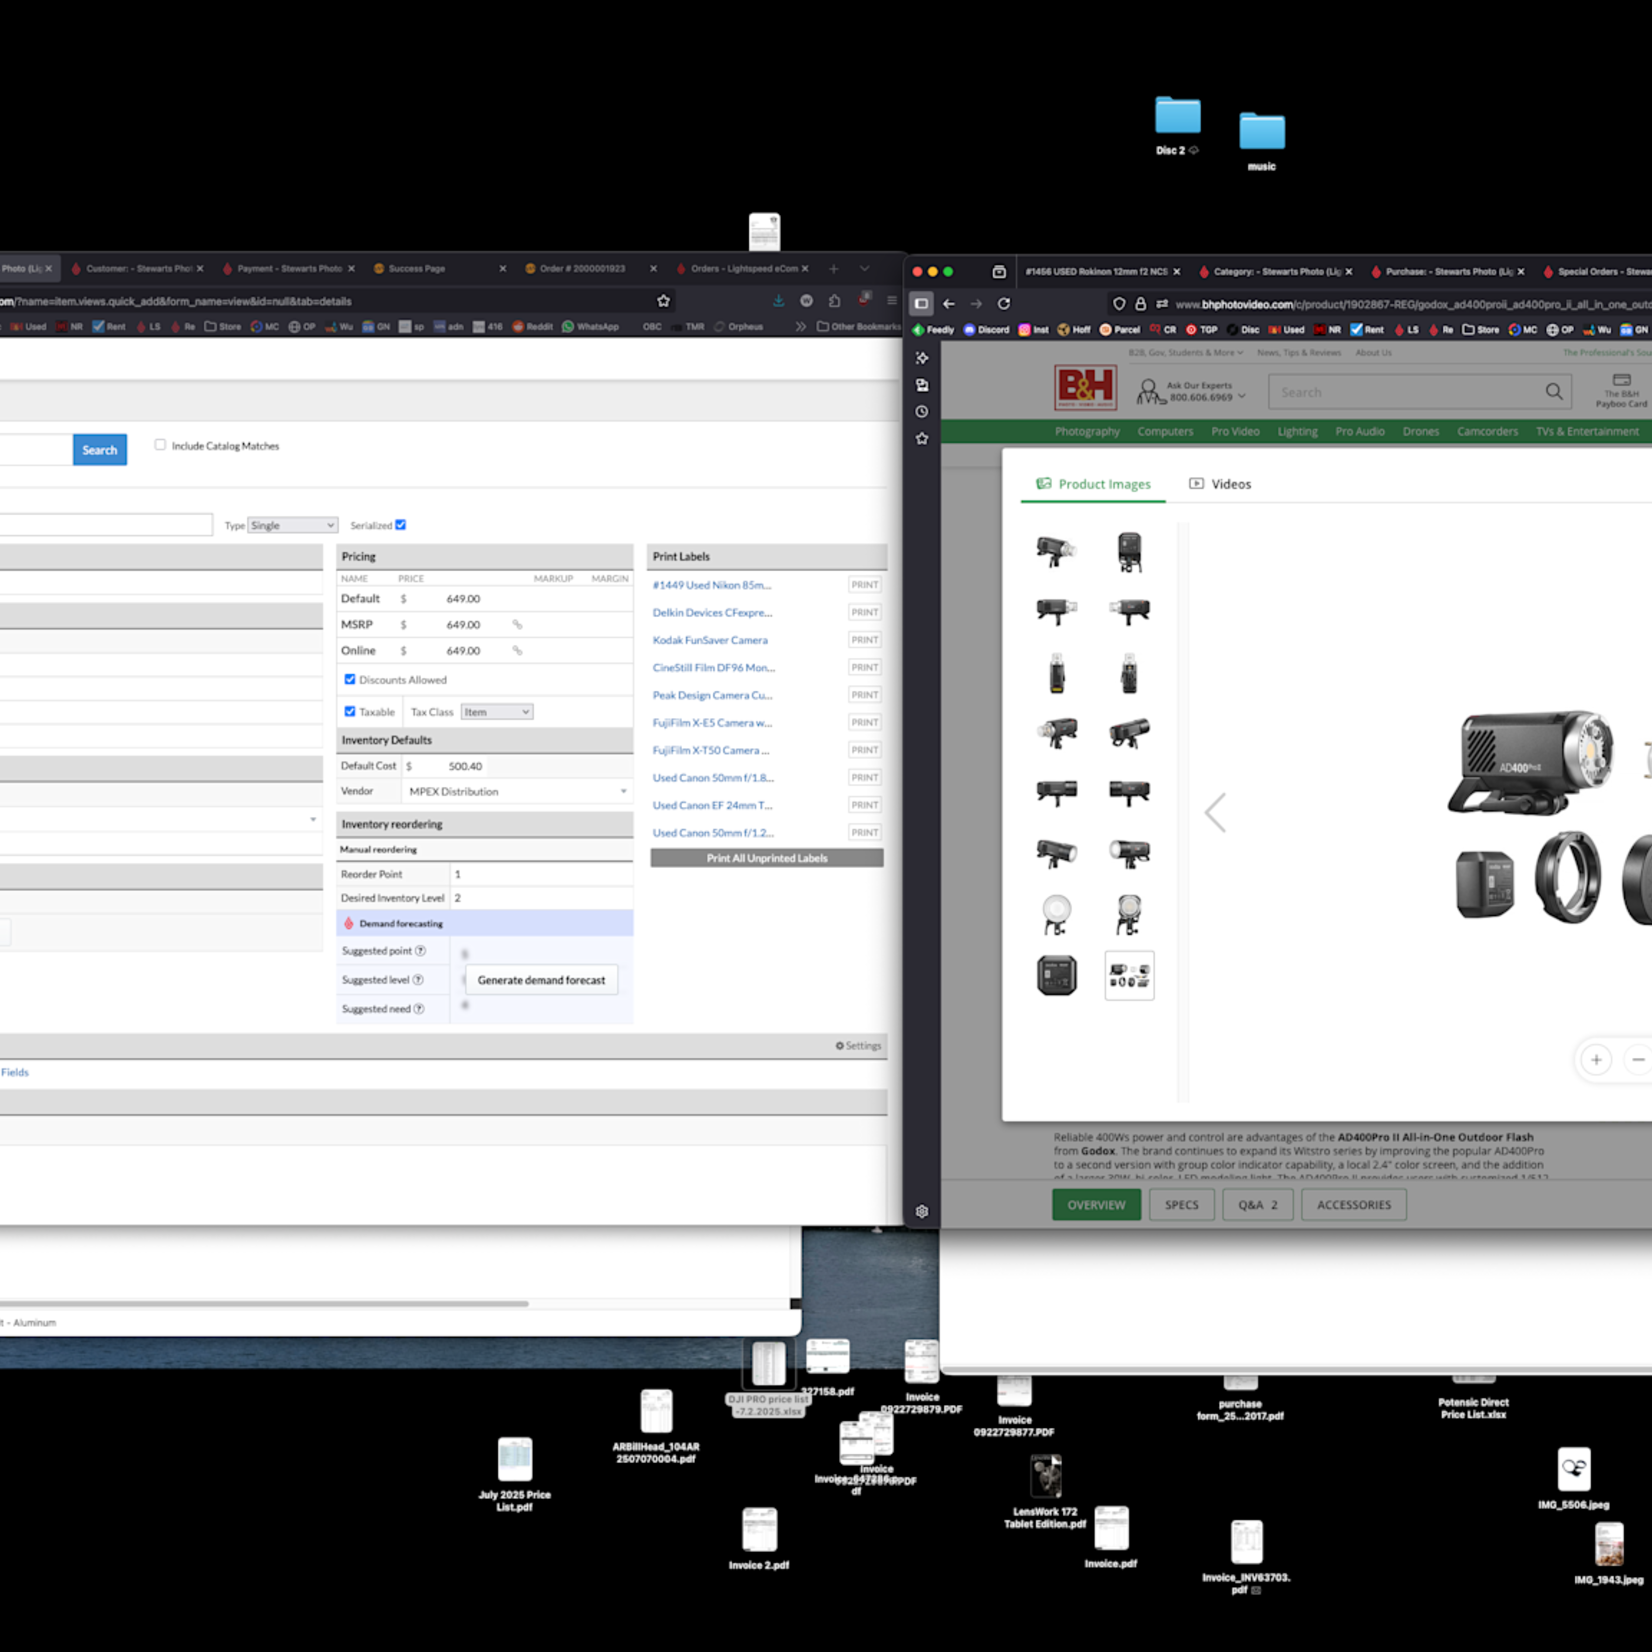Toggle the Discounts Allowed checkbox

tap(350, 680)
